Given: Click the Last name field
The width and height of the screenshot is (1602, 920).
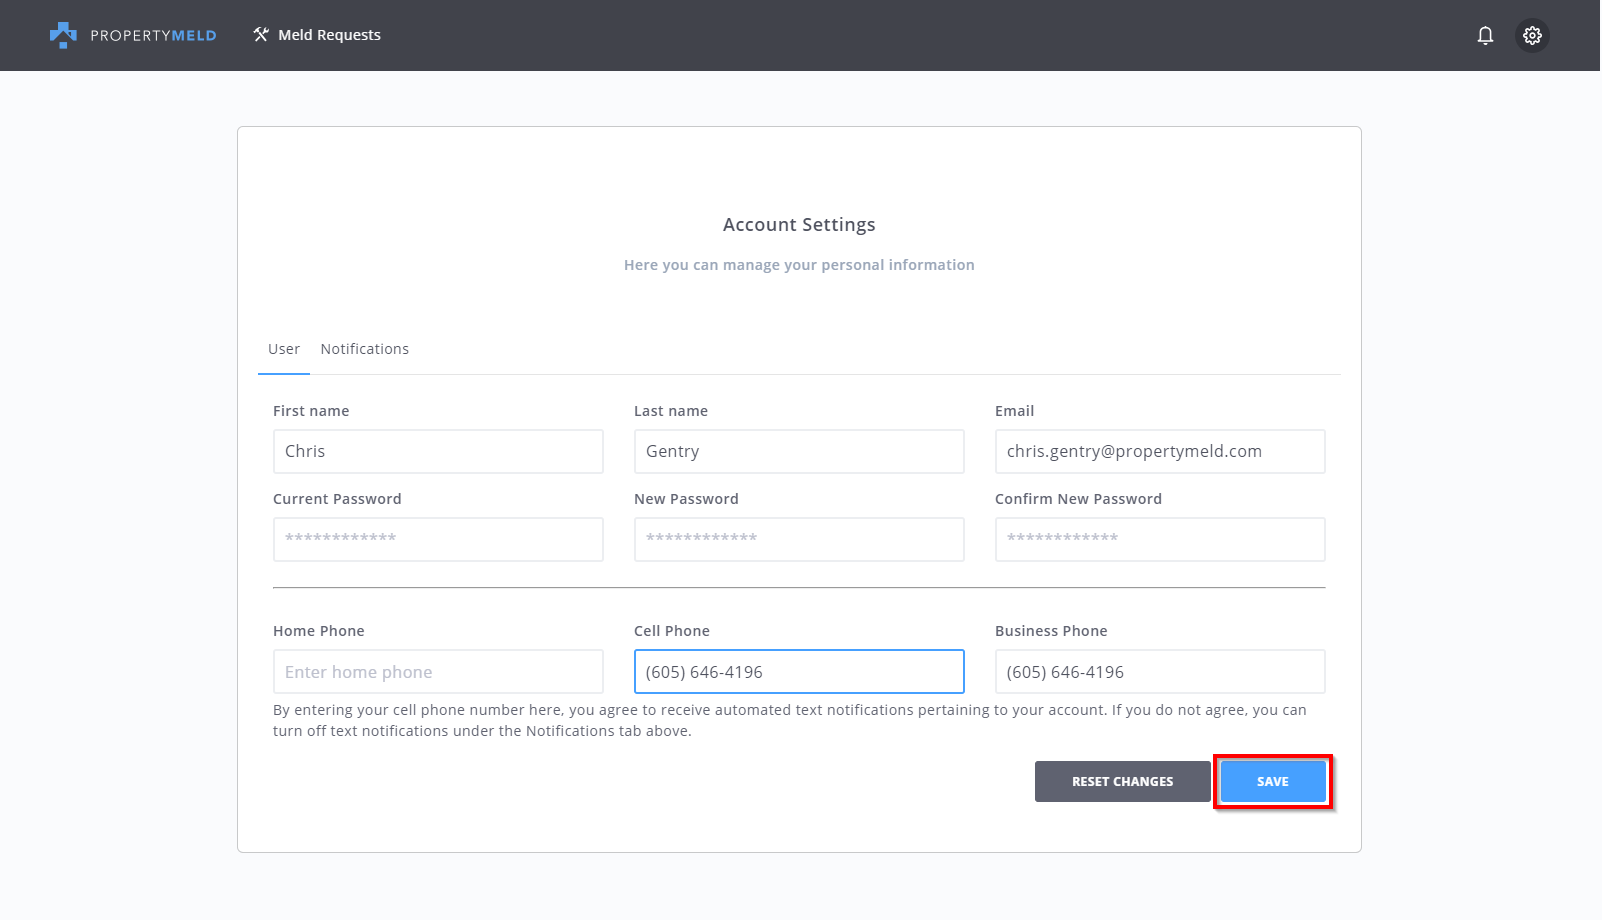Looking at the screenshot, I should (799, 452).
